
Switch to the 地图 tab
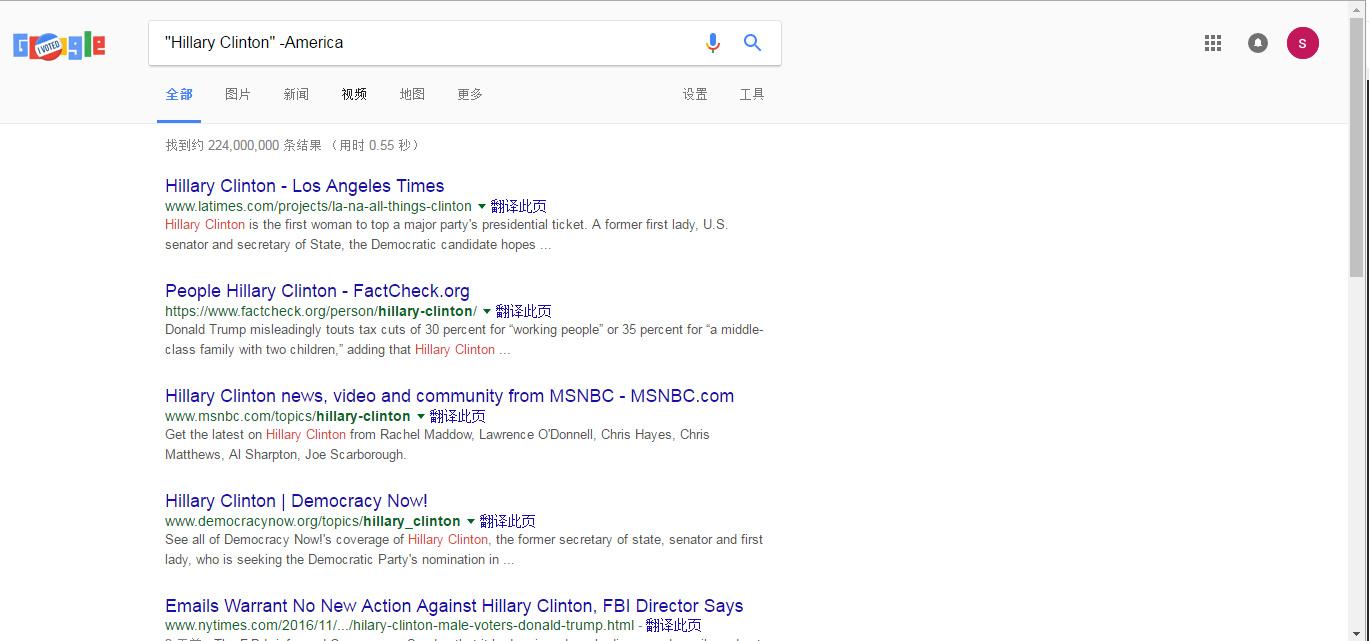412,94
